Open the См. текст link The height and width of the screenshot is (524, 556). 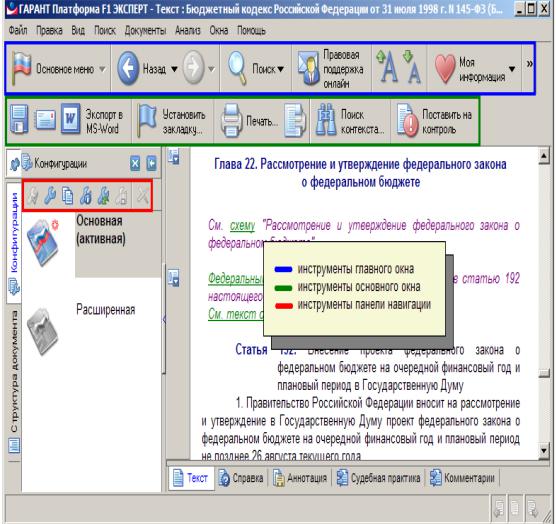pyautogui.click(x=236, y=314)
